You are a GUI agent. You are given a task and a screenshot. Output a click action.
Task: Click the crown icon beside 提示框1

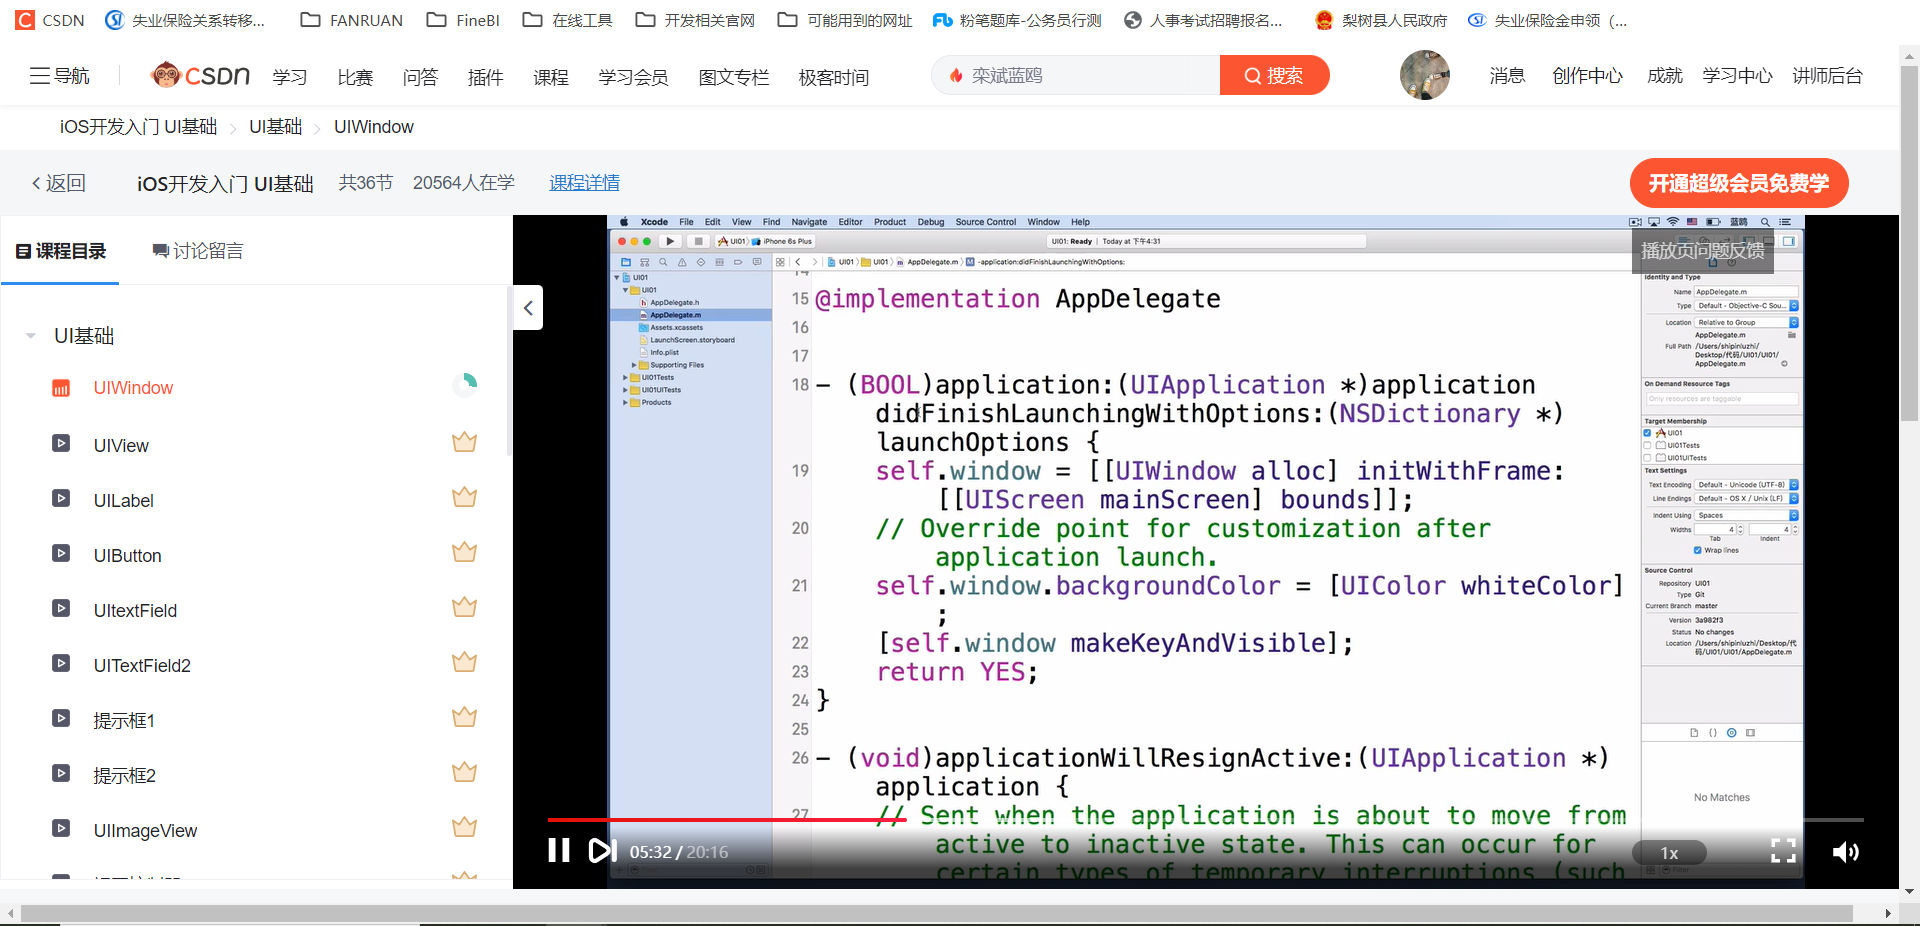click(464, 717)
